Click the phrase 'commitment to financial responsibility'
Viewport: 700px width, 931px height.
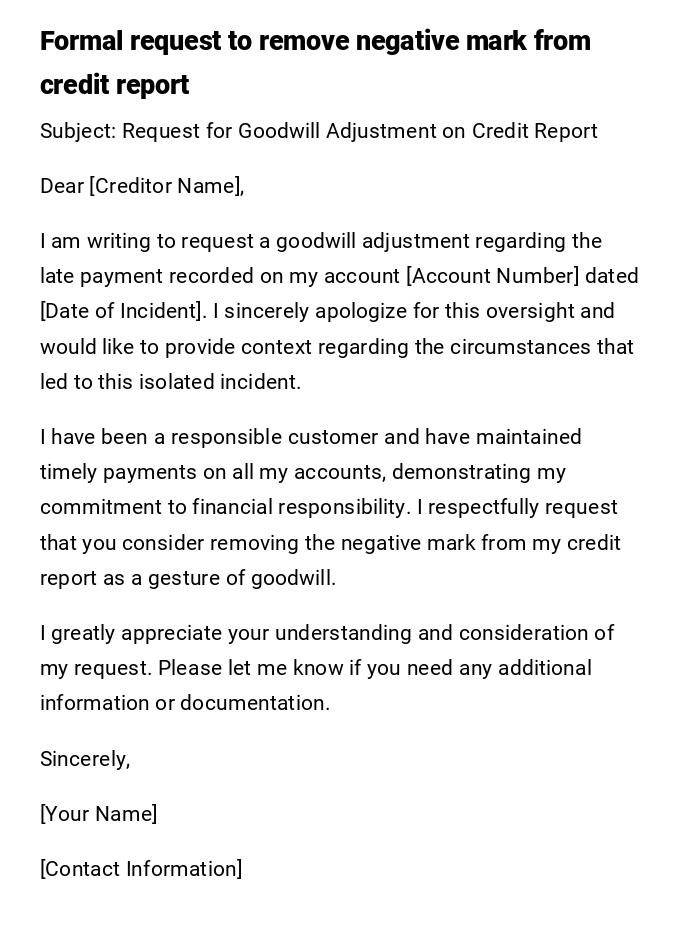[222, 507]
